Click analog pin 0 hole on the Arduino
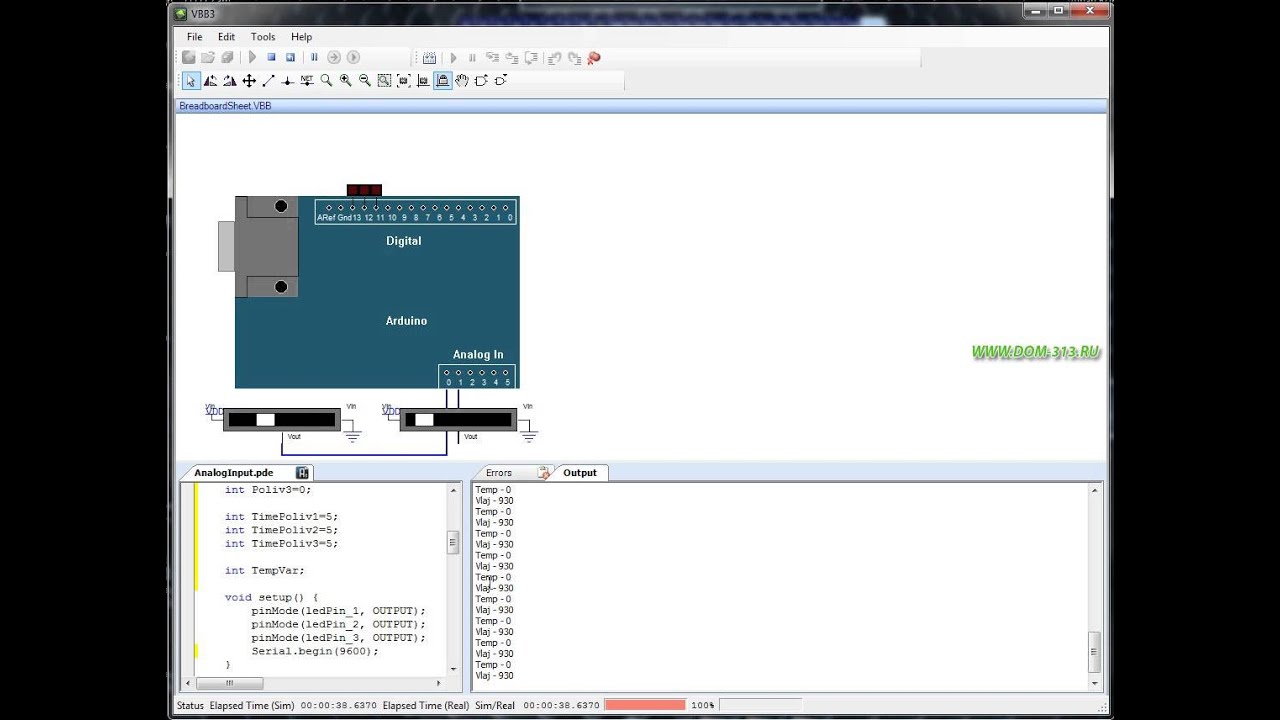 pyautogui.click(x=447, y=373)
